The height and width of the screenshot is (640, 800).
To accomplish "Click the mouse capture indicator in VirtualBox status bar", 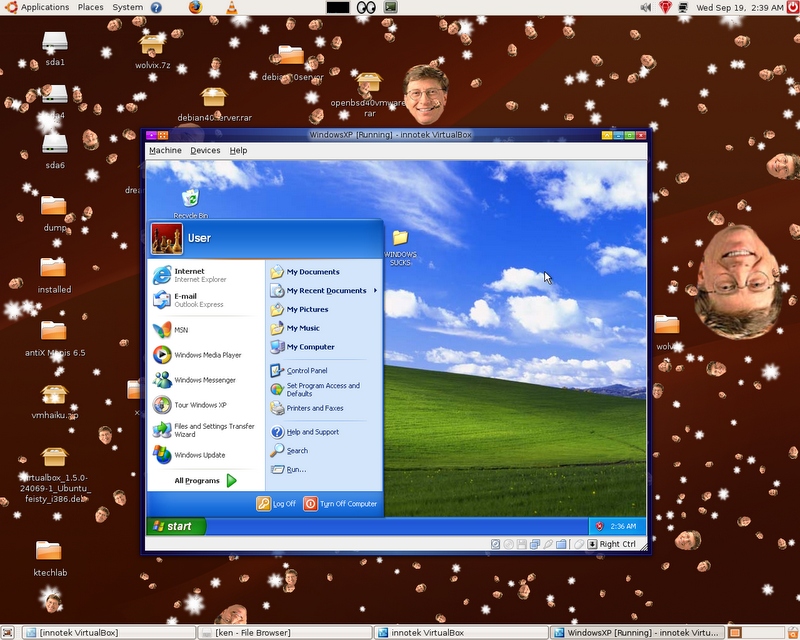I will (x=579, y=544).
